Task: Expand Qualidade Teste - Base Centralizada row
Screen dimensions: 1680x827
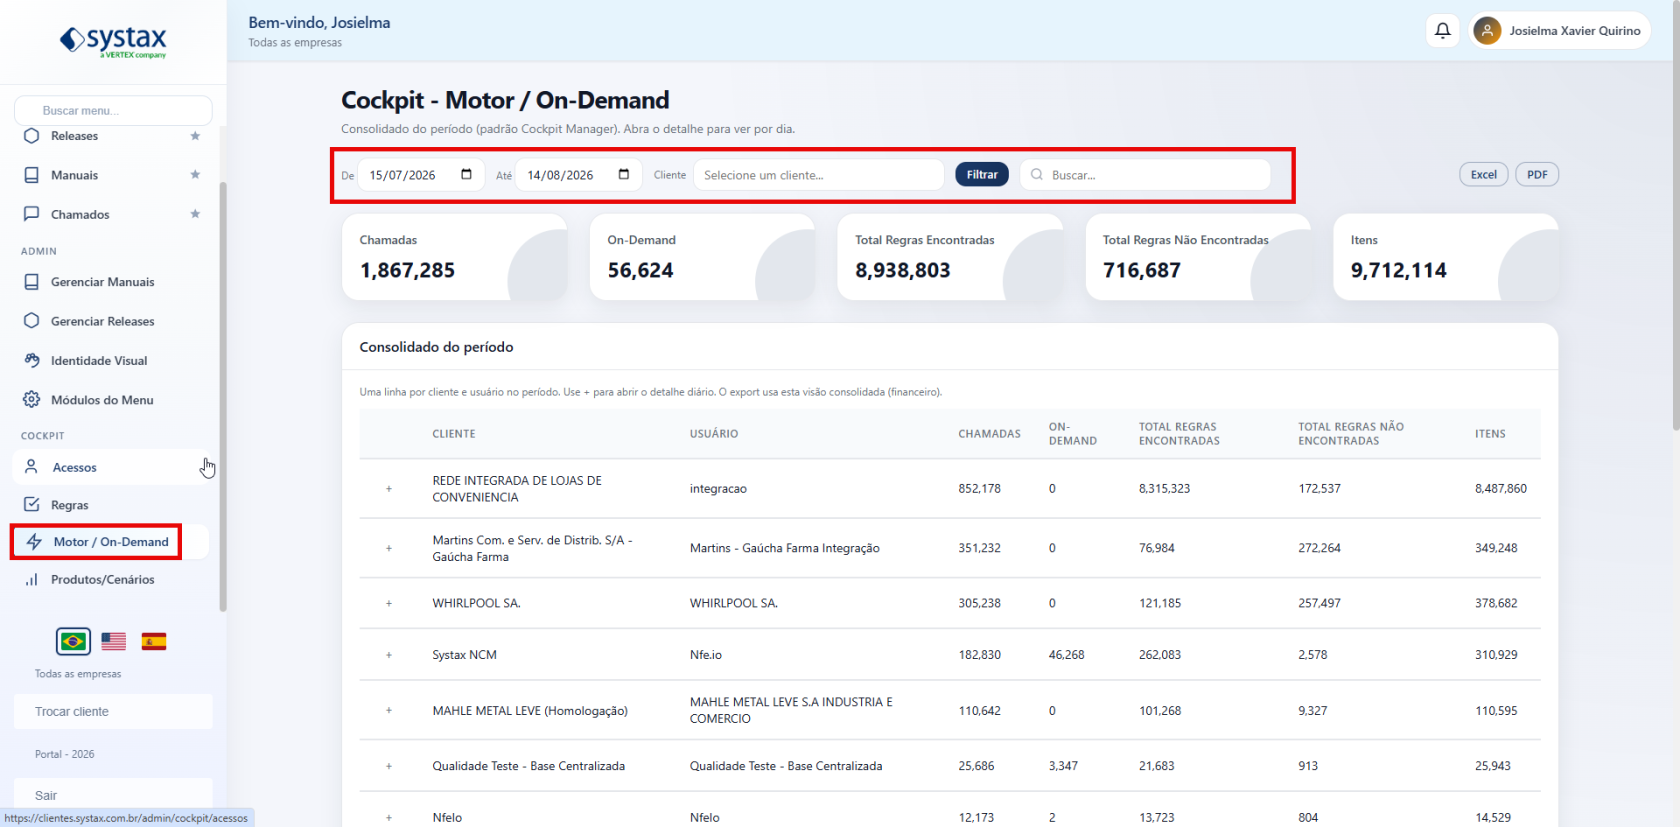Action: (x=389, y=766)
